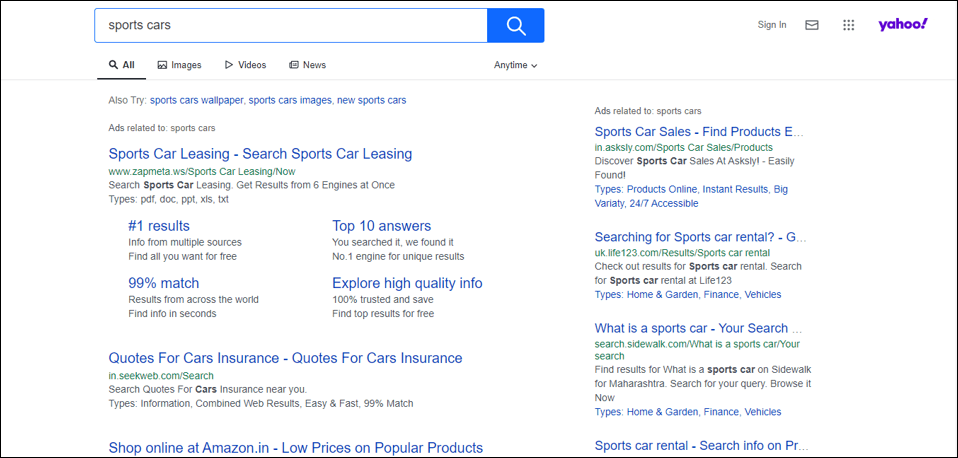Click 'Find top results for free' text

[383, 314]
